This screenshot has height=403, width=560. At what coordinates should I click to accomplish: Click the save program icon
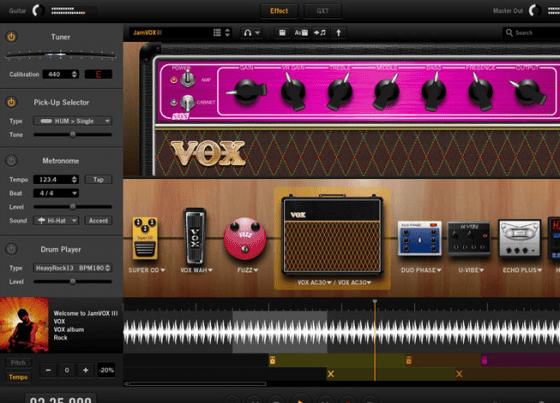pos(282,33)
